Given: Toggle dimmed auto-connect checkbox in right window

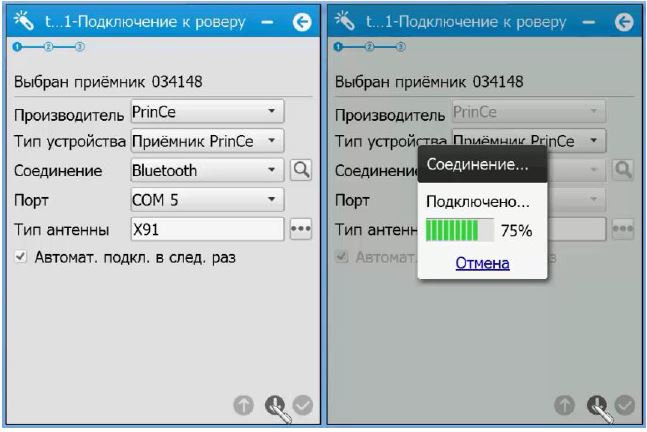Looking at the screenshot, I should 342,257.
